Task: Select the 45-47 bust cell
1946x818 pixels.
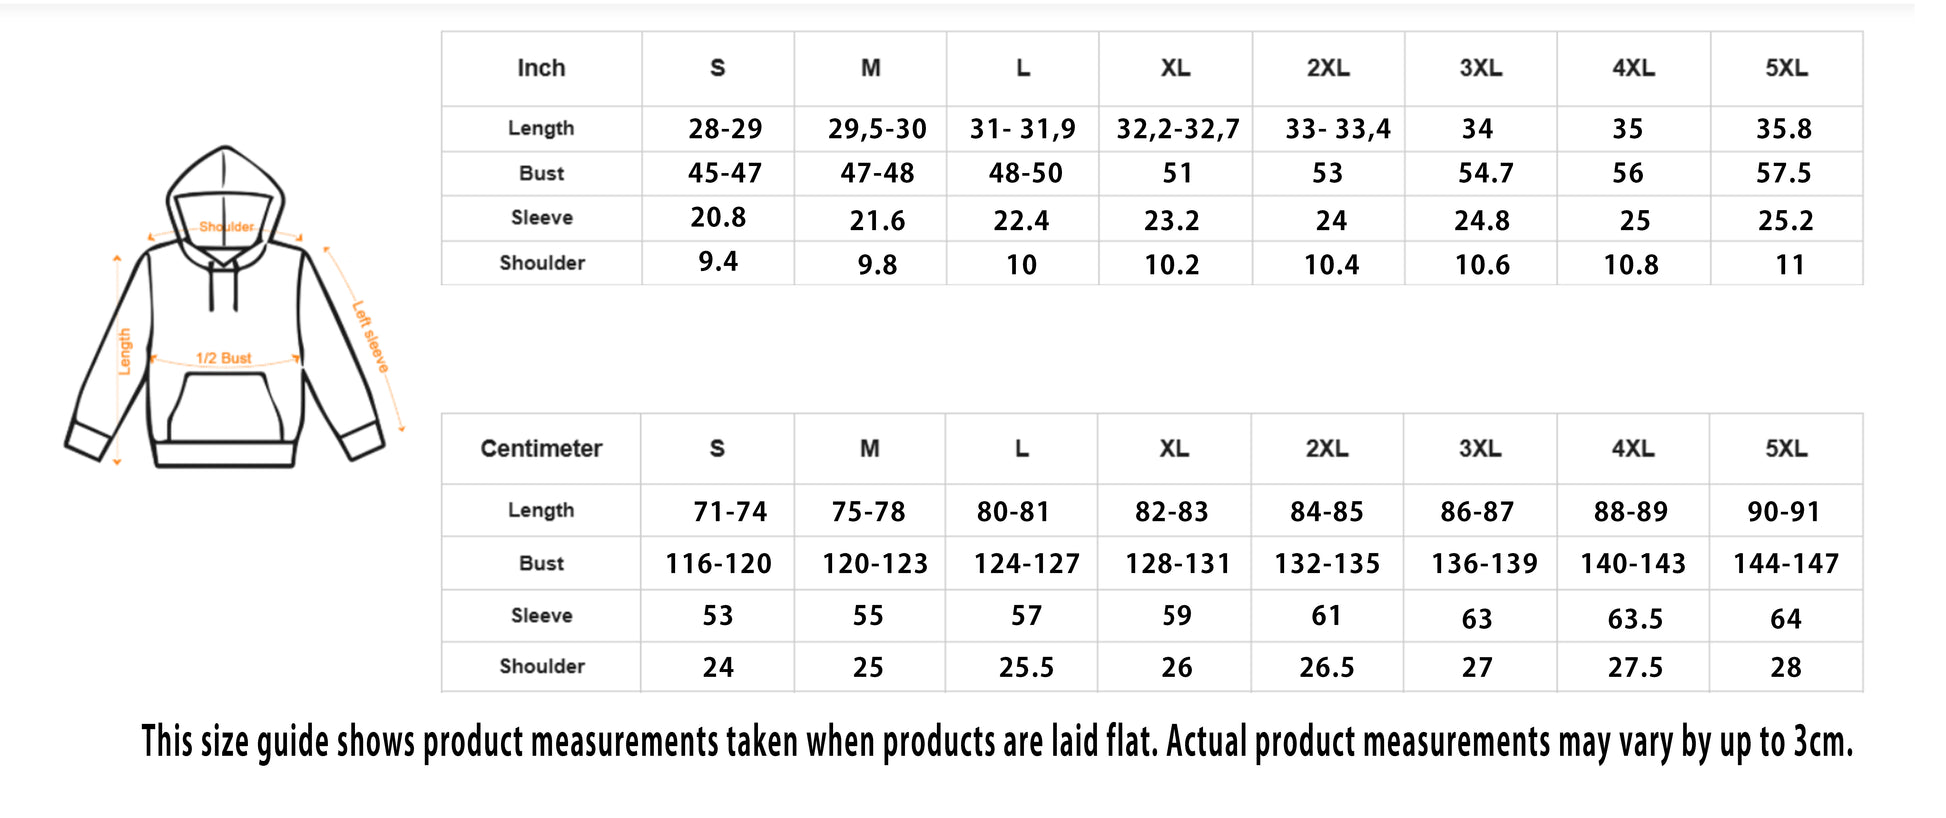Action: (x=725, y=173)
